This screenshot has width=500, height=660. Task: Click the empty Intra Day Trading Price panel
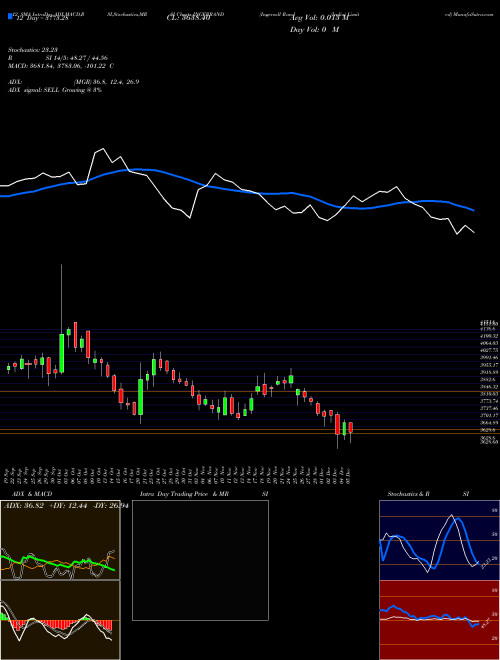200,560
